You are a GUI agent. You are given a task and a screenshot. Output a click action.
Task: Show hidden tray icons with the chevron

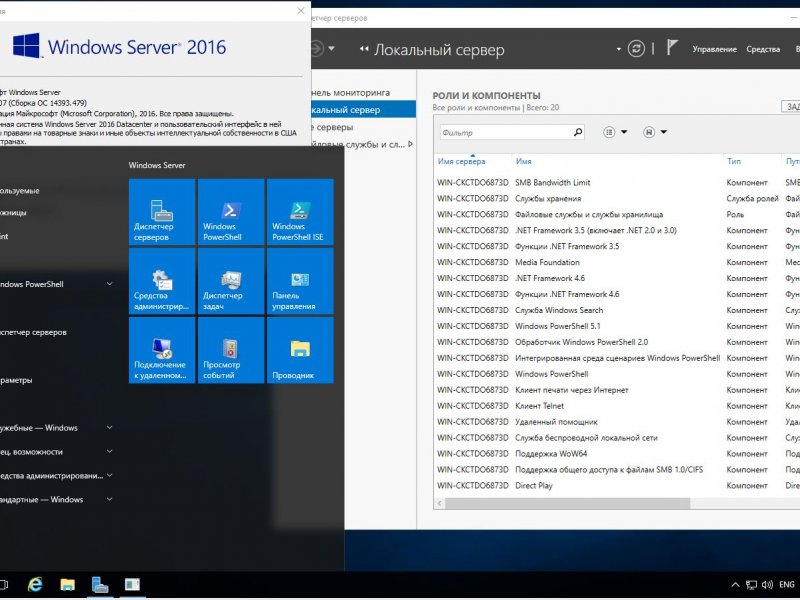click(735, 585)
